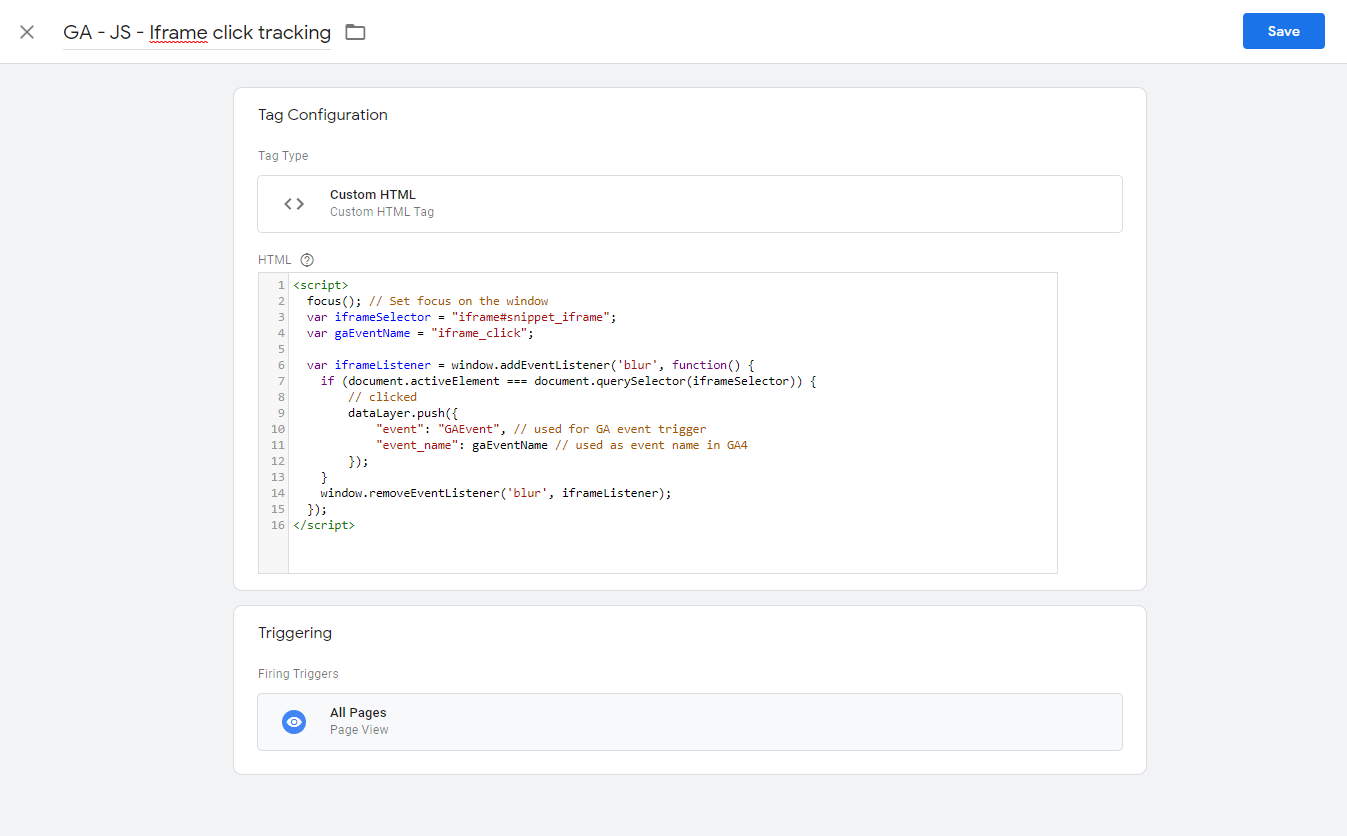Open the folder icon beside the tag name
1347x836 pixels.
coord(355,31)
